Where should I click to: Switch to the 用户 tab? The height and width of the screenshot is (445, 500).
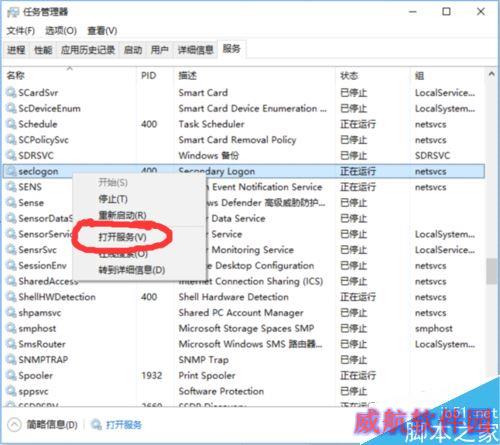click(160, 50)
